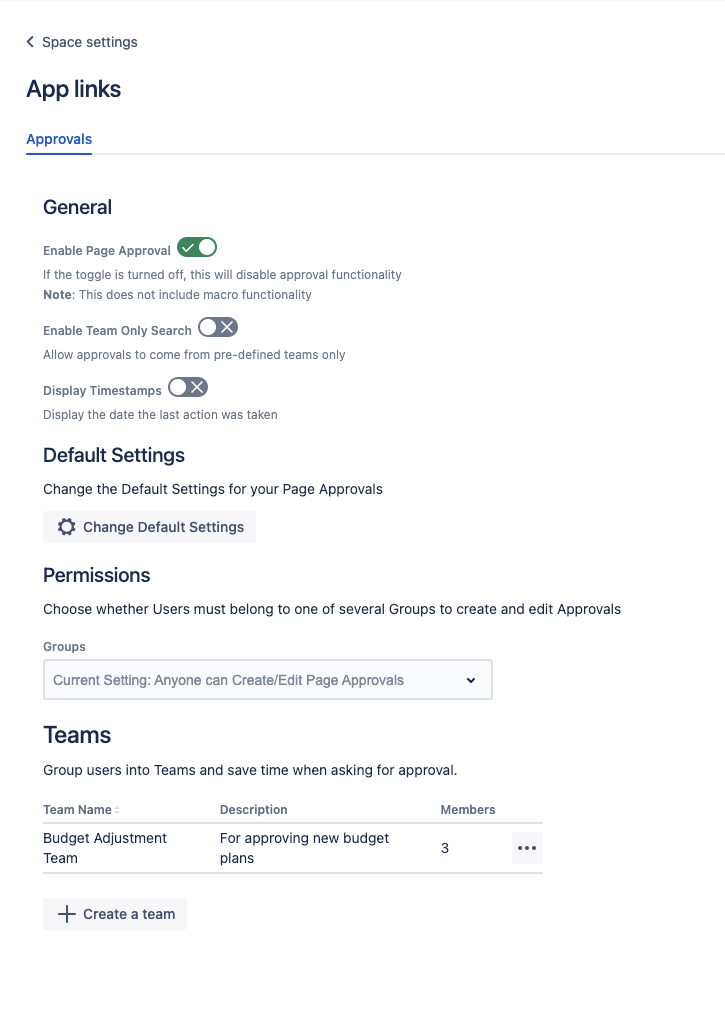Click the Description column header
This screenshot has height=1013, width=725.
click(x=254, y=810)
